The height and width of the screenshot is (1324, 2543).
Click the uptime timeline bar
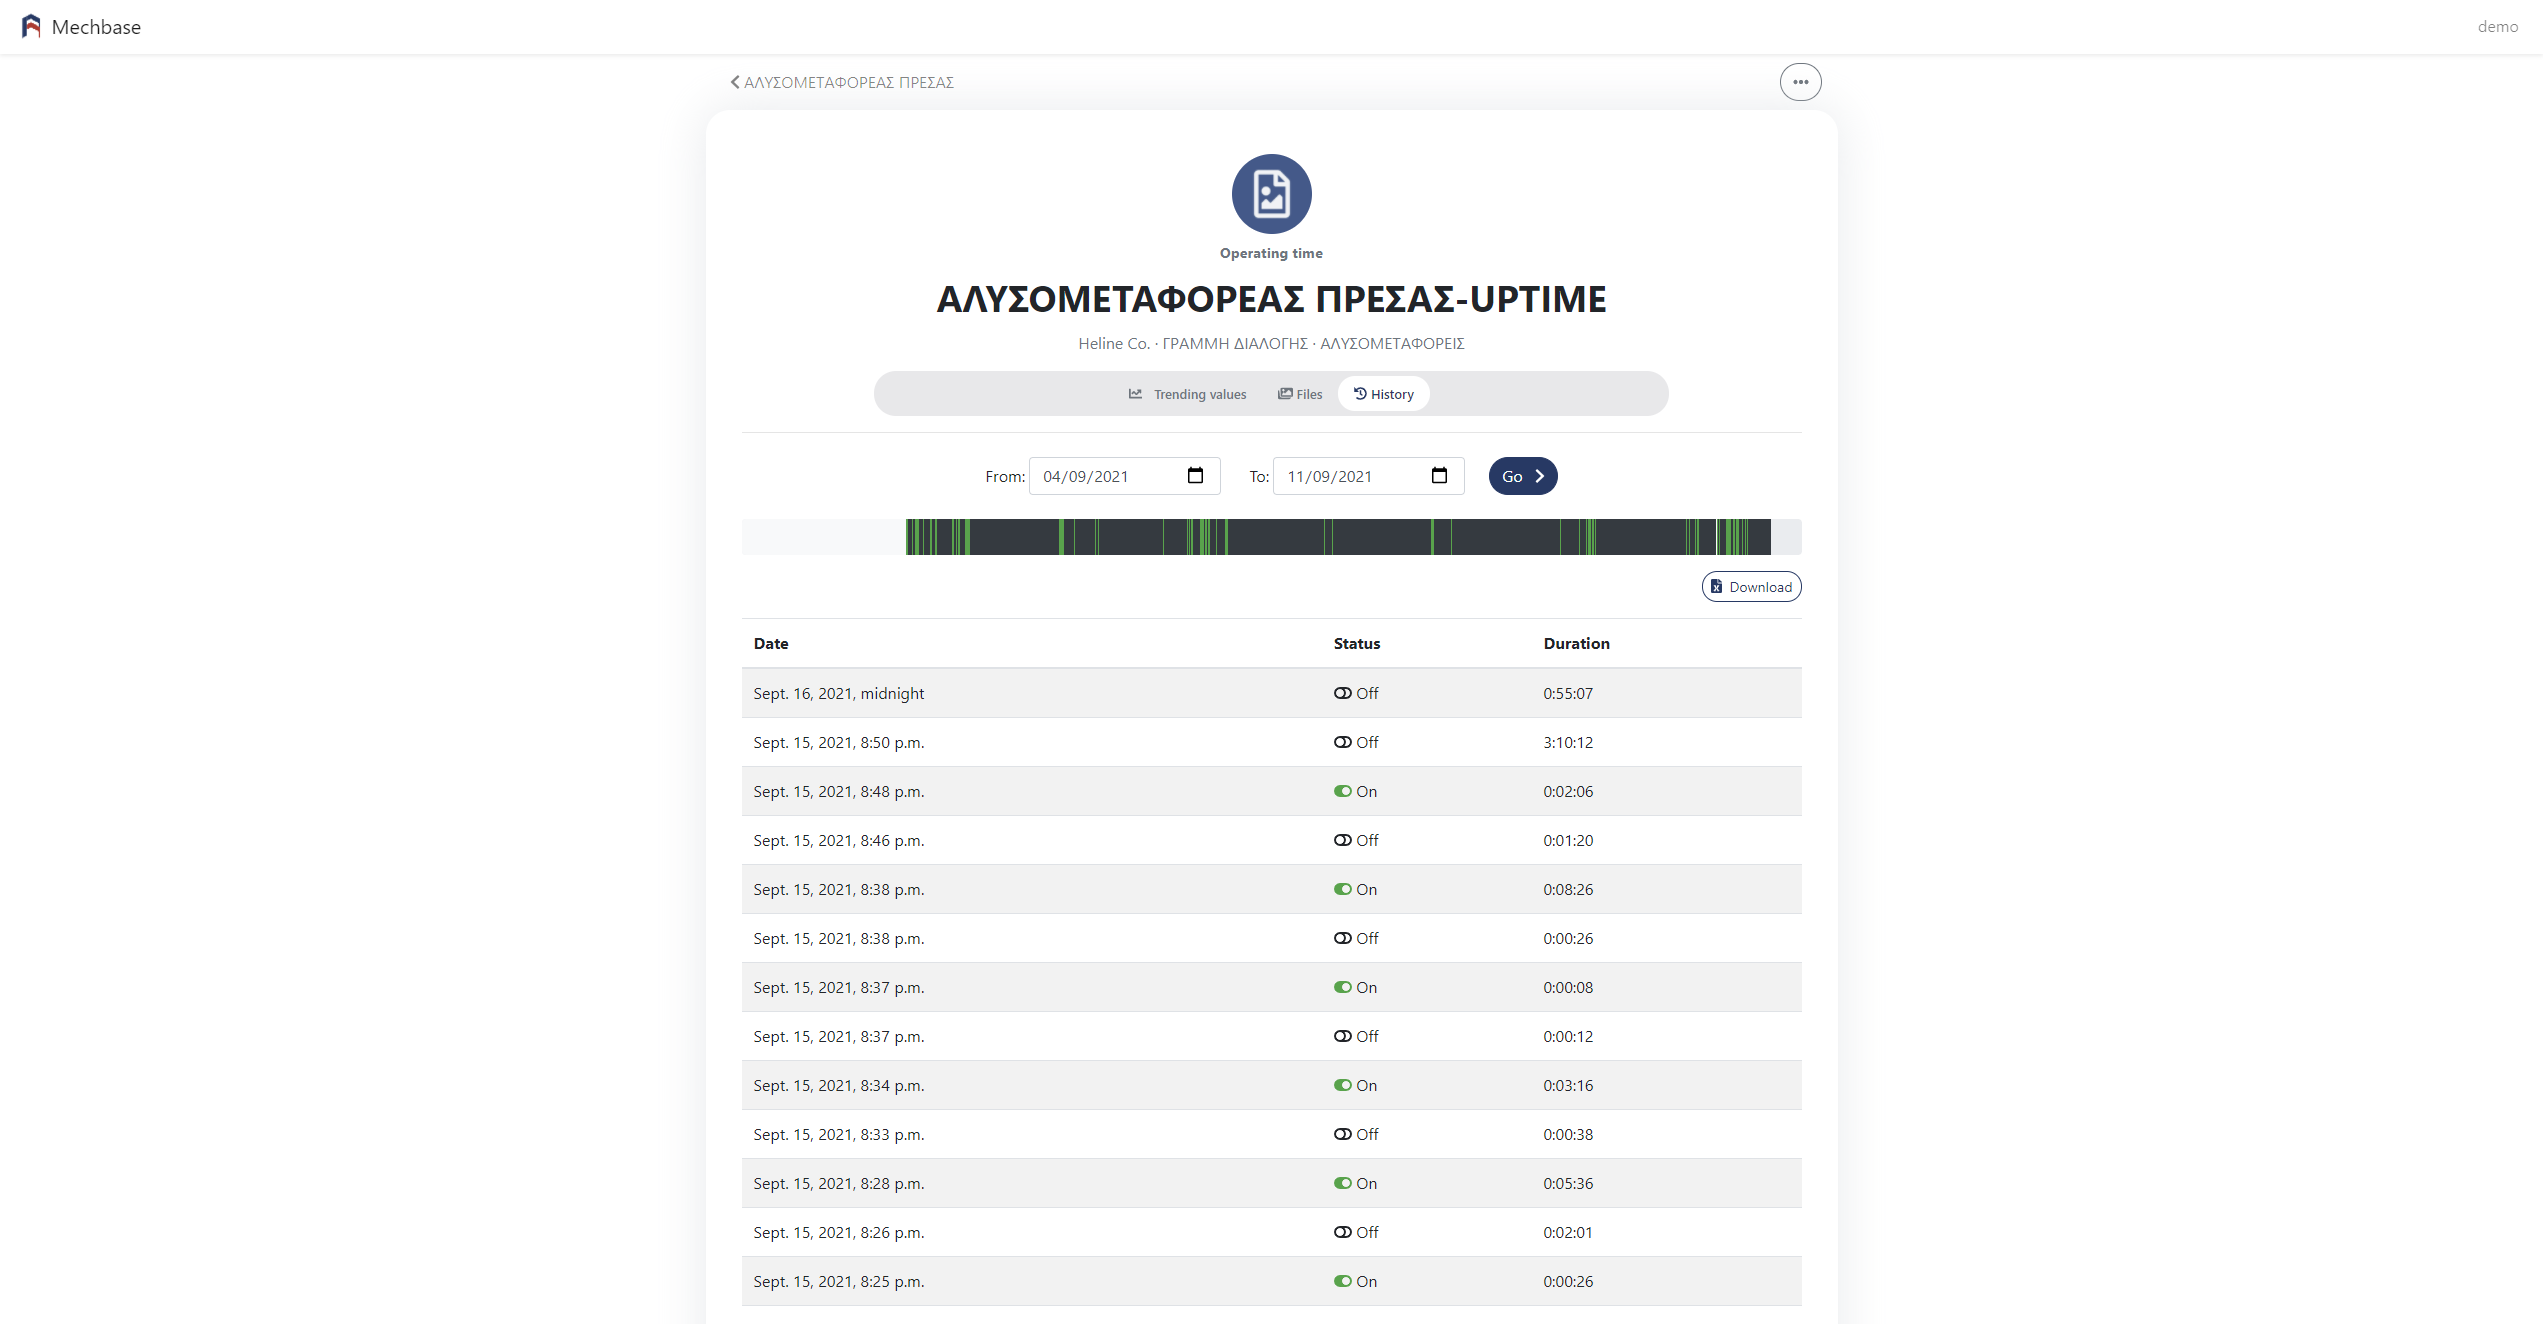pyautogui.click(x=1271, y=537)
